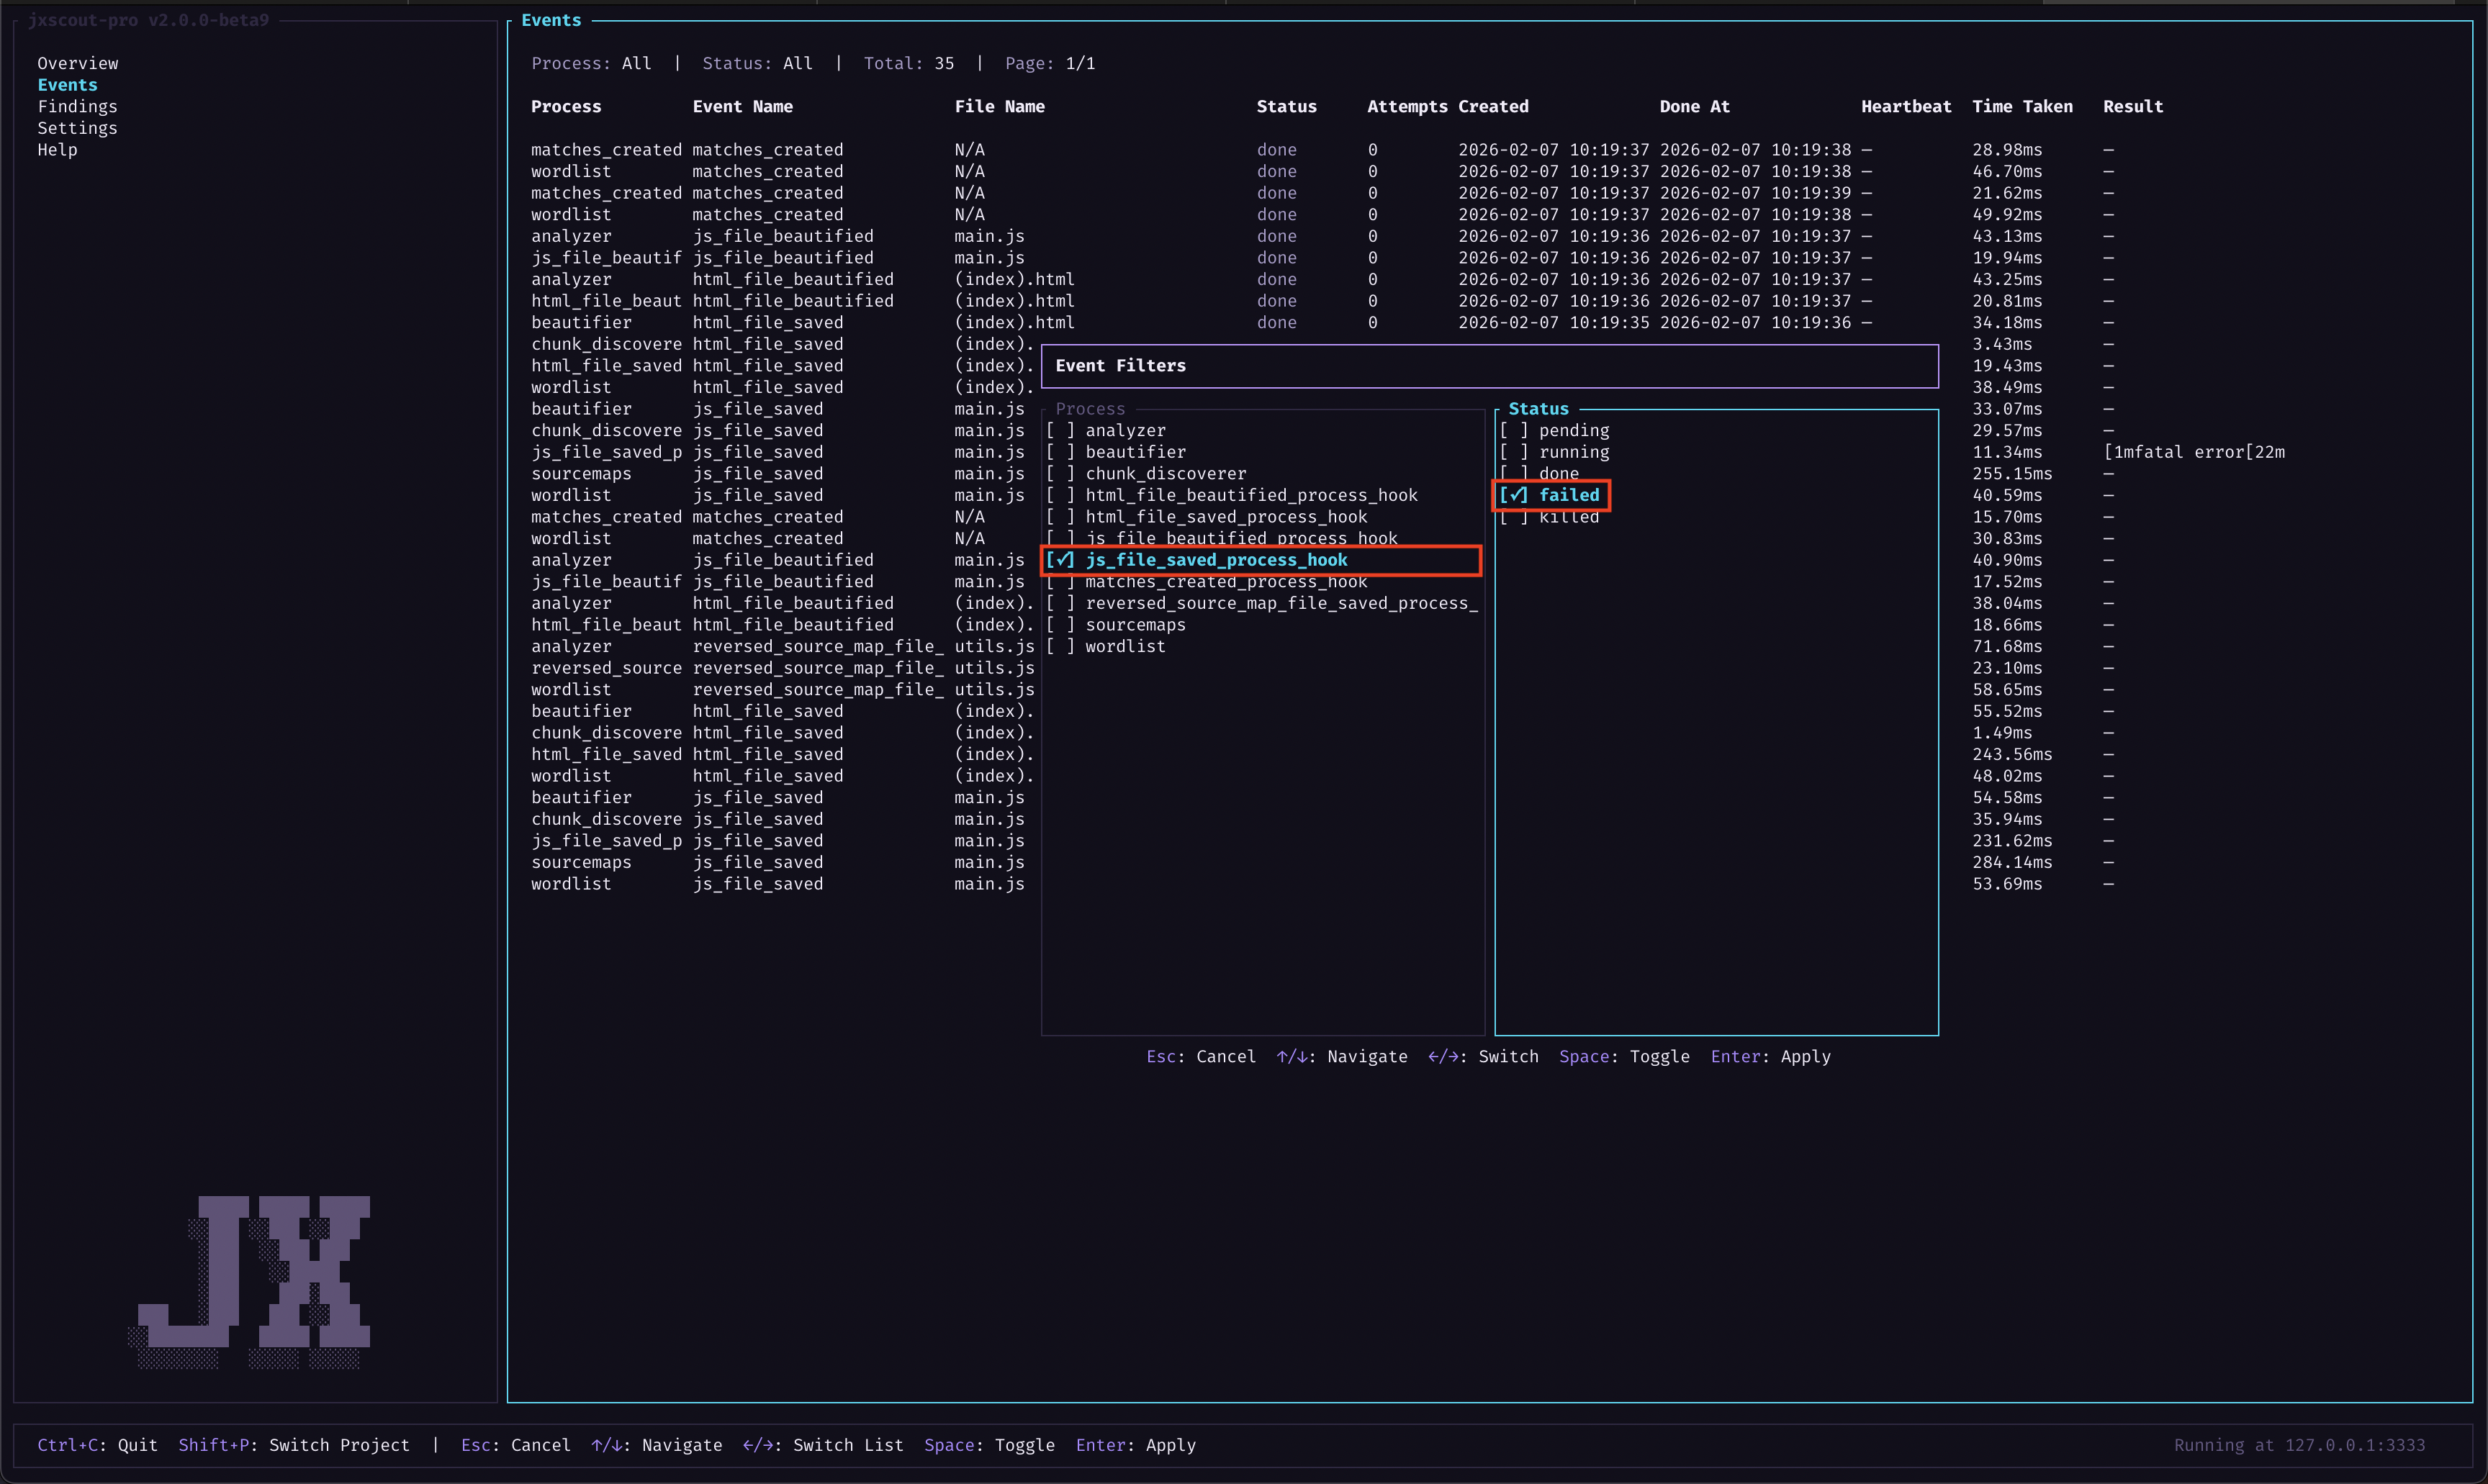The image size is (2488, 1484).
Task: Click the Status column header
Action: 1286,106
